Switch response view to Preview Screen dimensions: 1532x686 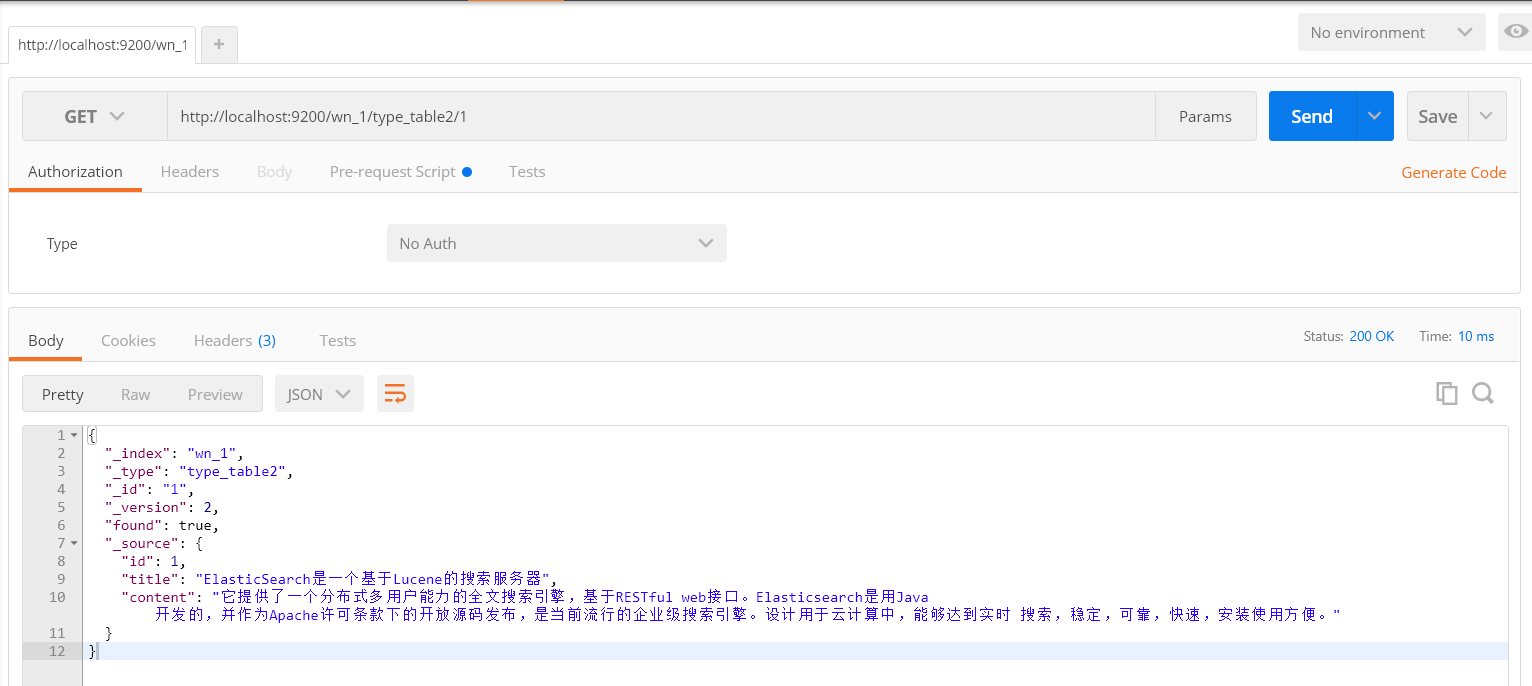pyautogui.click(x=215, y=394)
